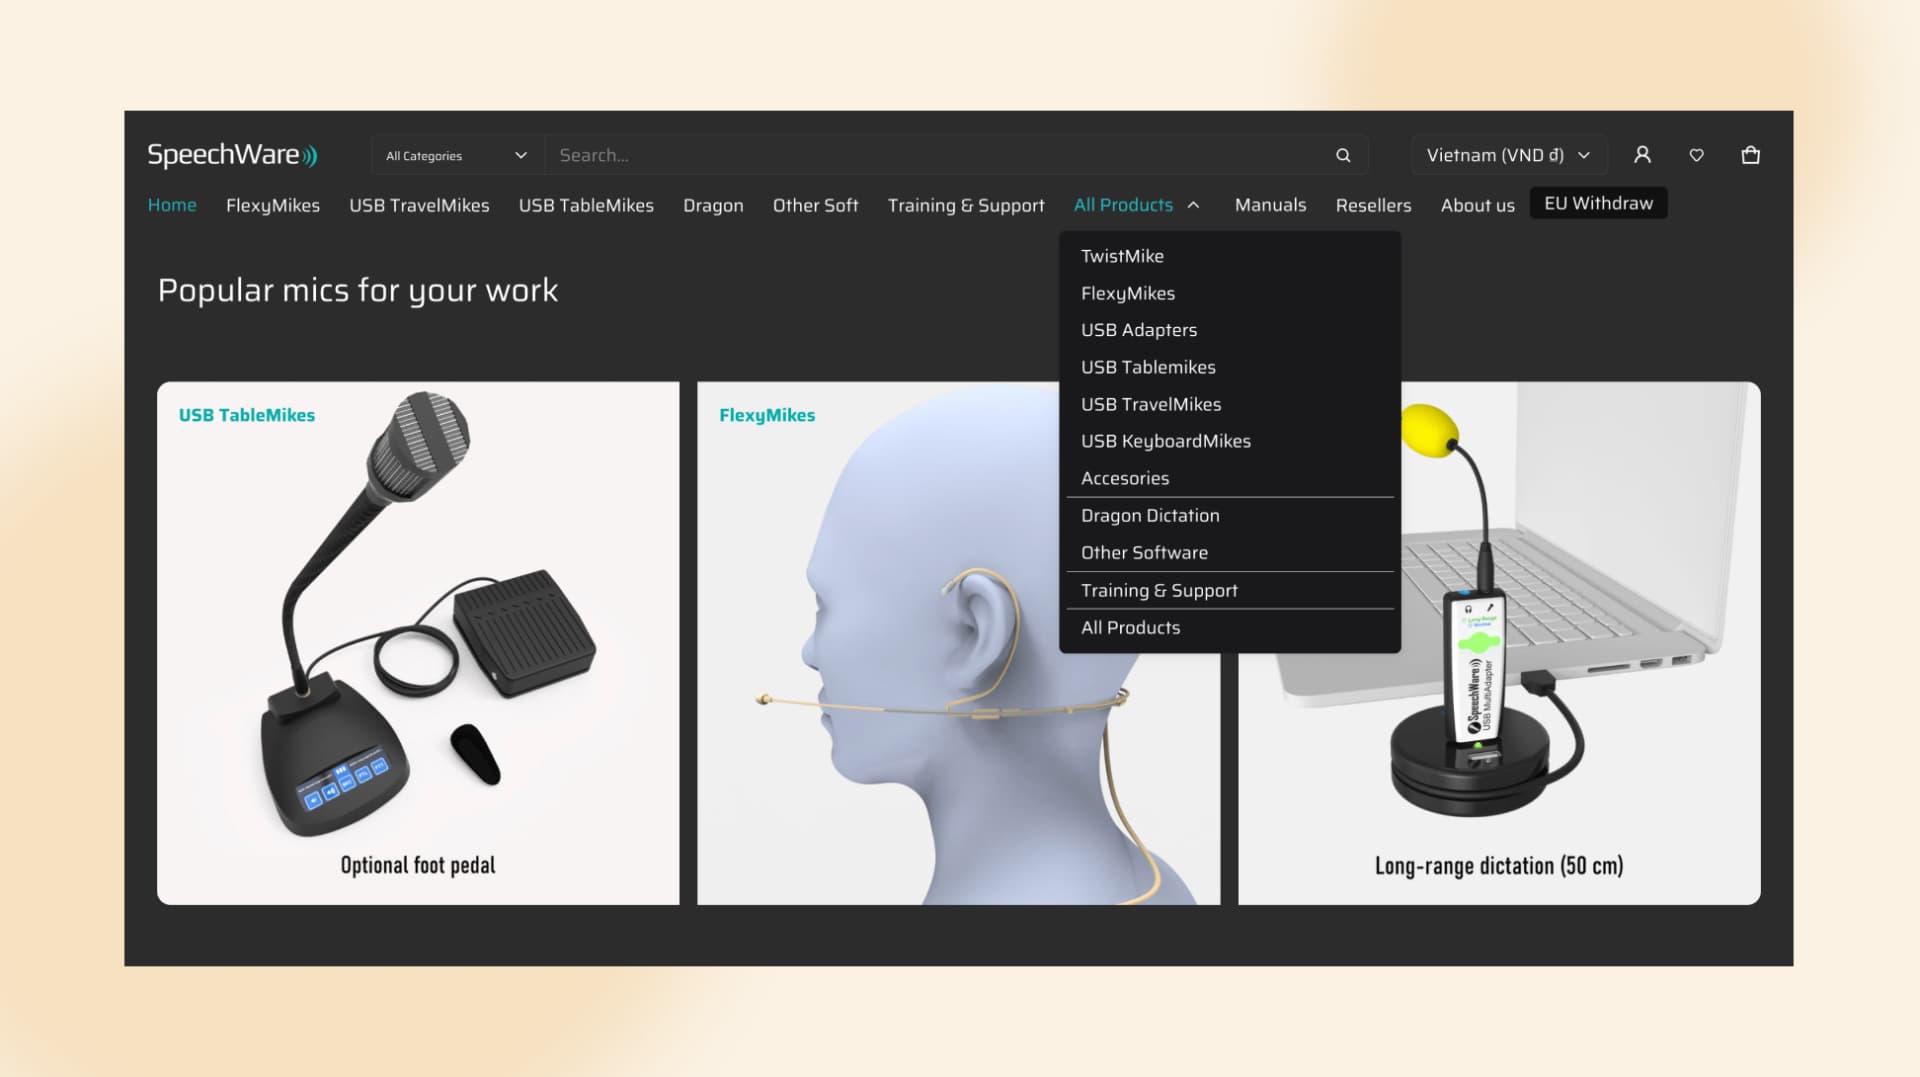This screenshot has width=1920, height=1077.
Task: Open the Other Soft nav link
Action: point(815,205)
